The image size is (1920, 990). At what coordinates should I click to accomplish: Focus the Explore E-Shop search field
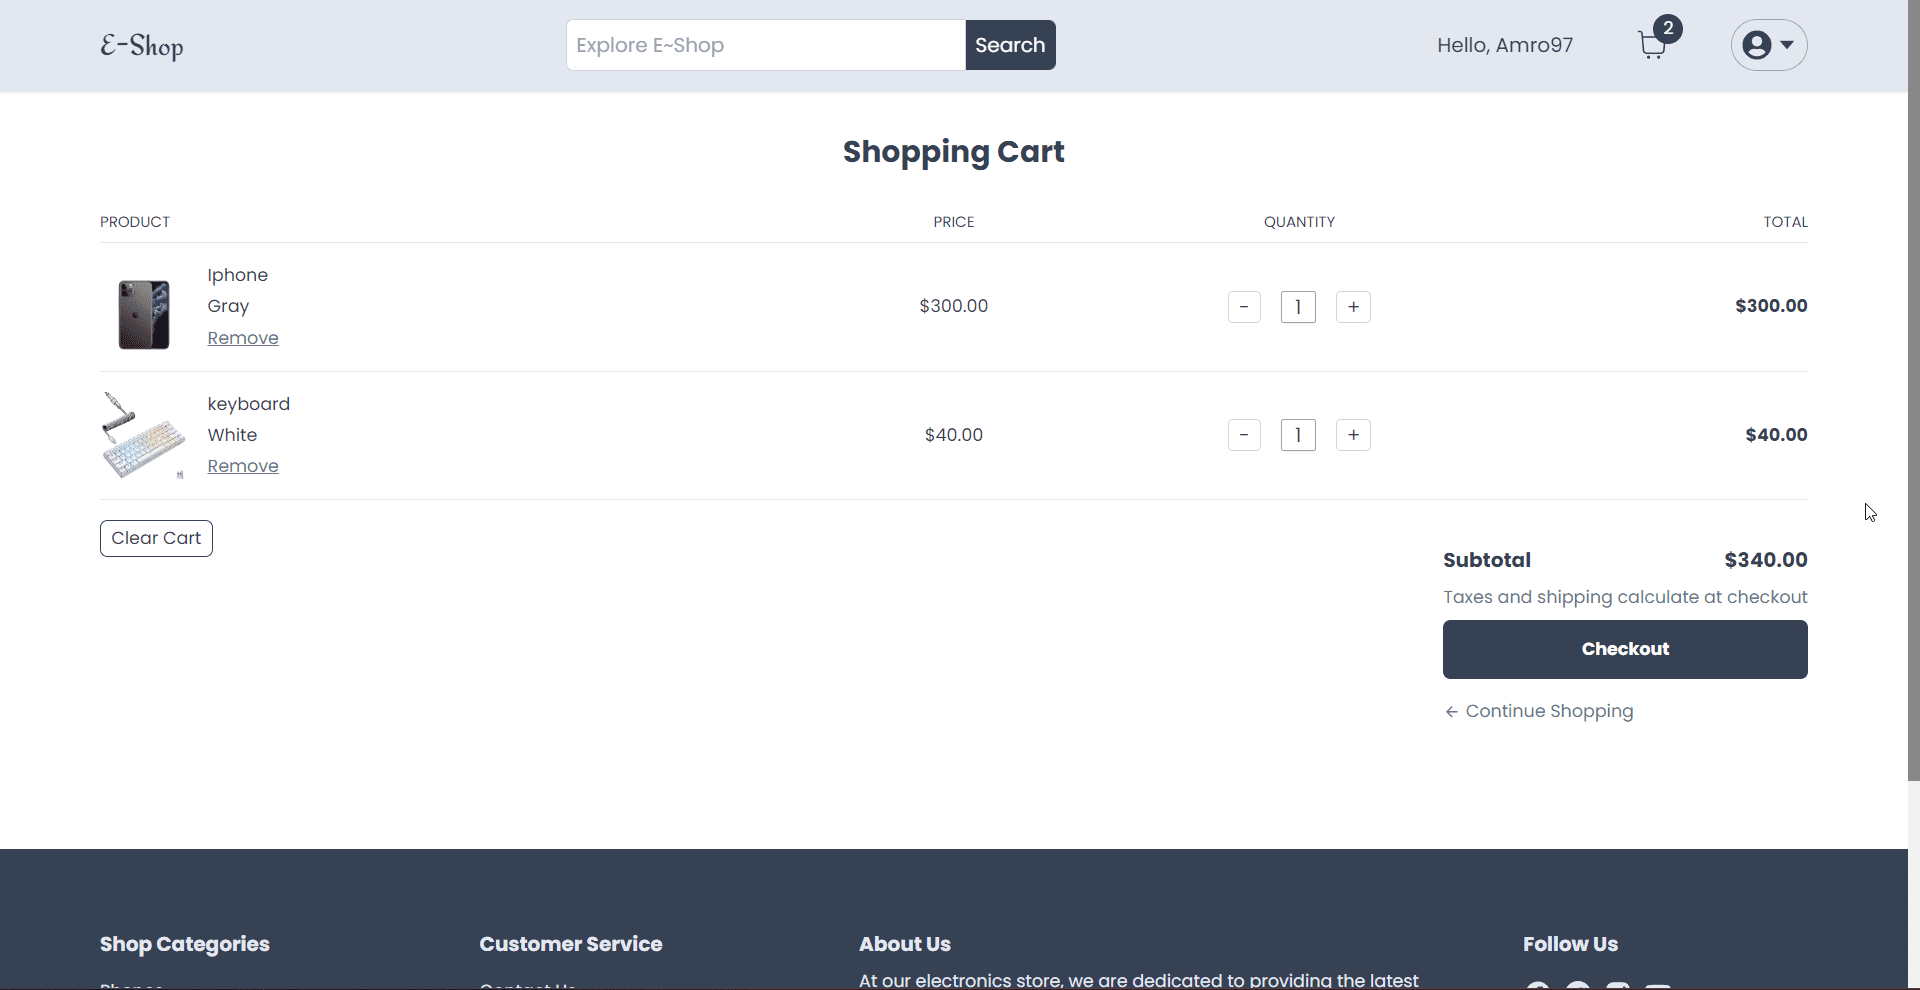tap(765, 45)
